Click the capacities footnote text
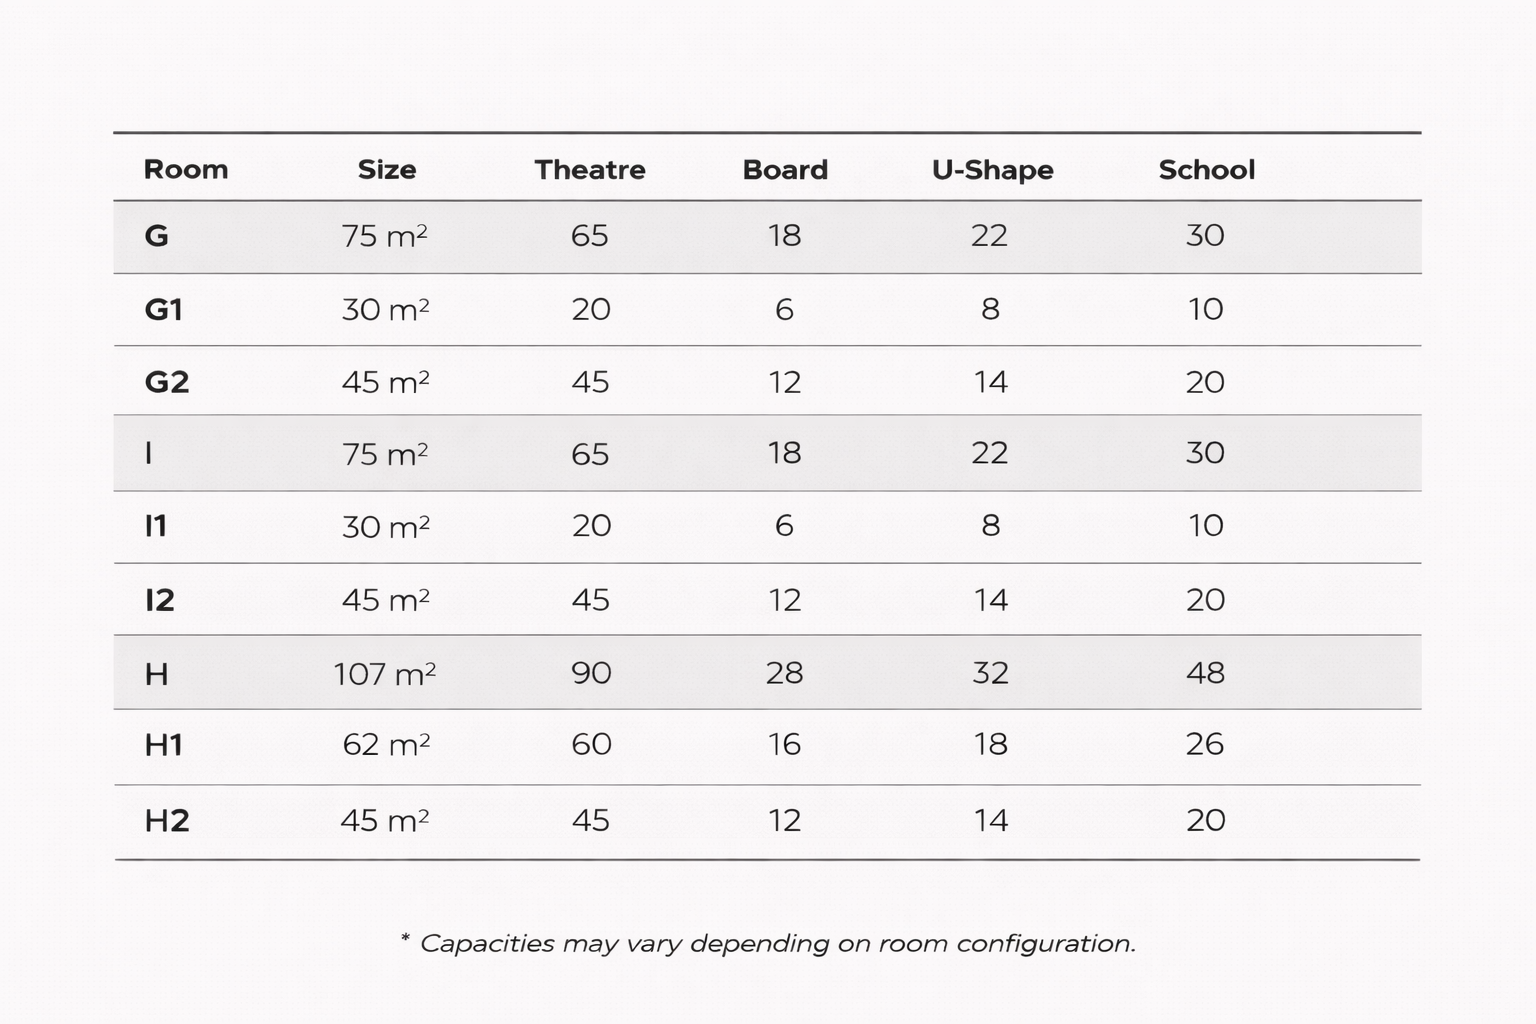 (x=768, y=943)
